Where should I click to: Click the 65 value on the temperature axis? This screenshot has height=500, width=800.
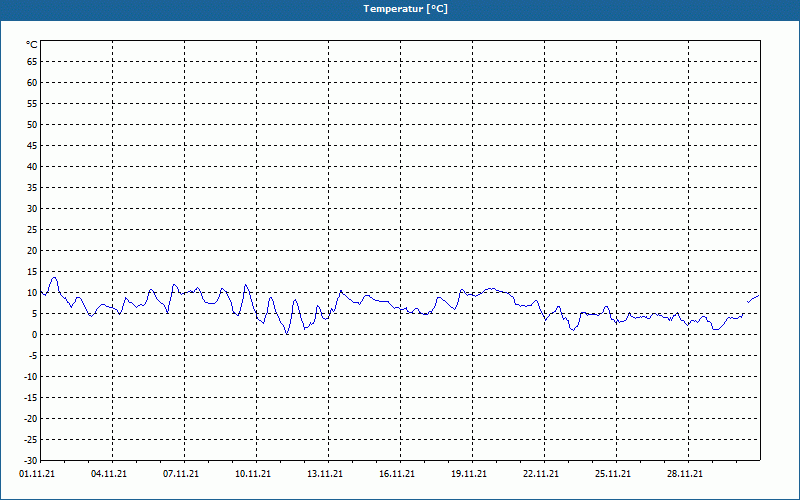point(32,62)
